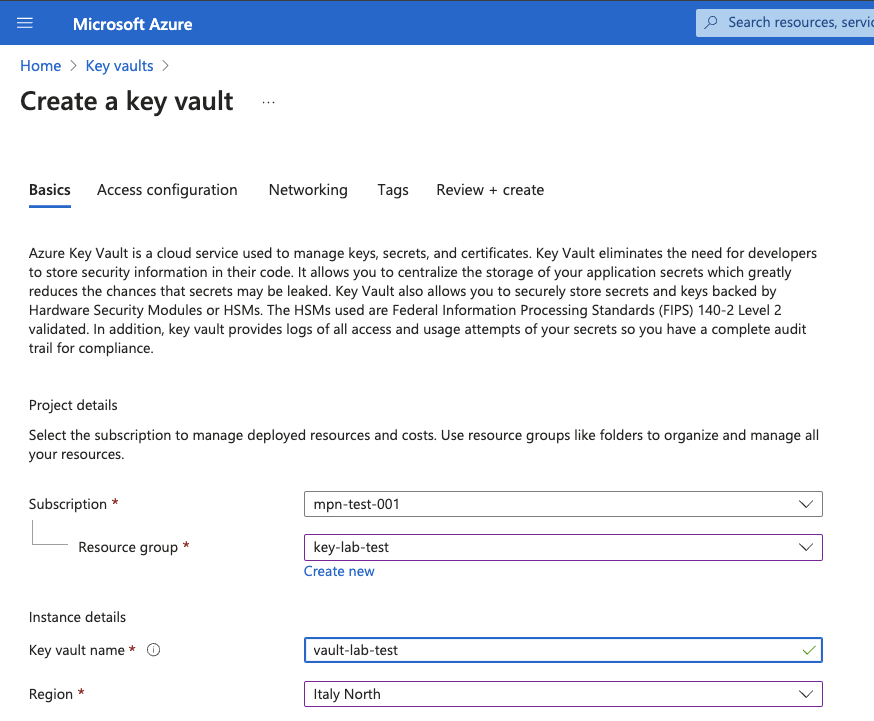
Task: Switch to the Networking tab
Action: [x=308, y=190]
